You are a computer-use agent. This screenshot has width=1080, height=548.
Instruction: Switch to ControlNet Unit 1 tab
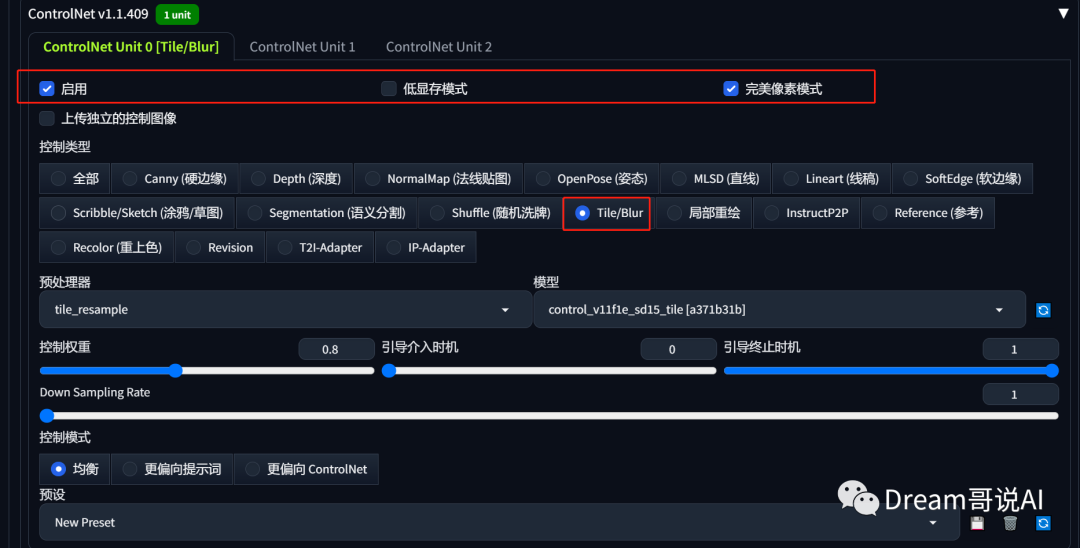302,47
